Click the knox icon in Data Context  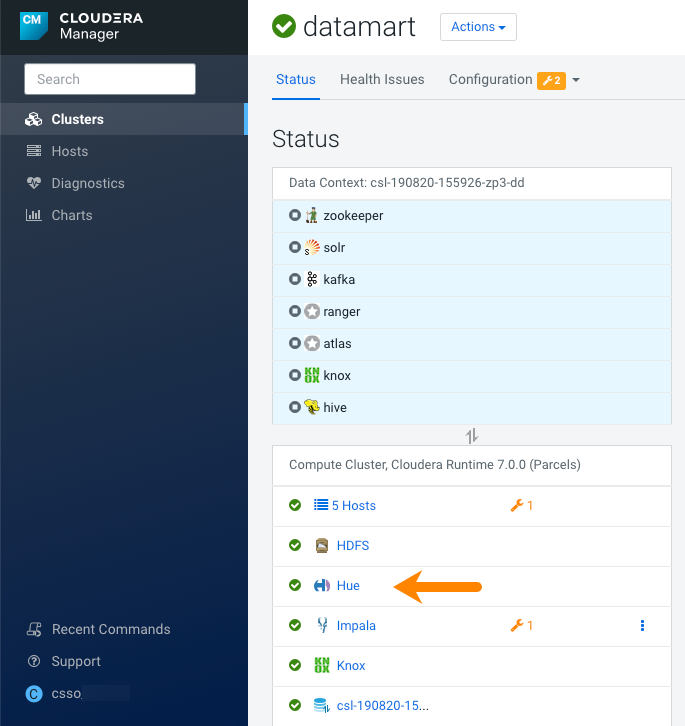click(312, 375)
